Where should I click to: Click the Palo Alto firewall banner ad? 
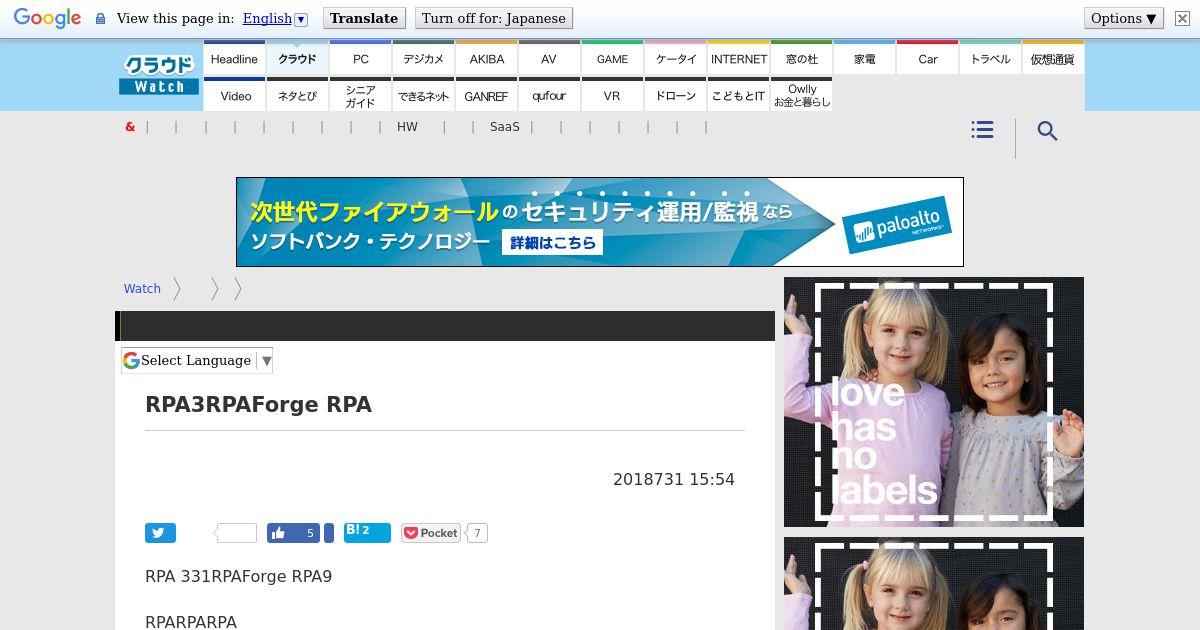point(600,222)
